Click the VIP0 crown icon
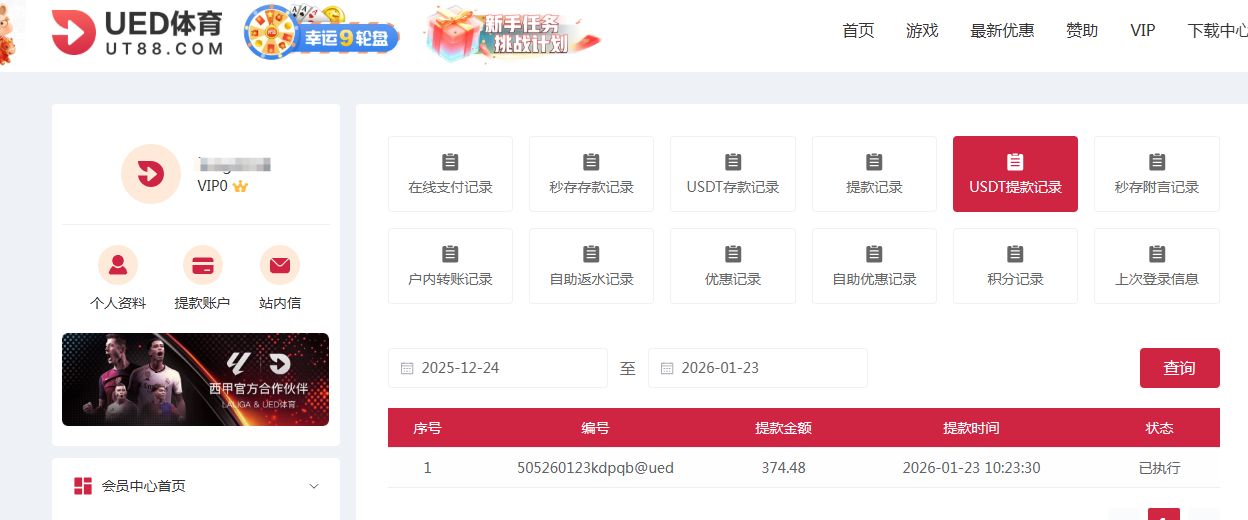The width and height of the screenshot is (1248, 520). click(240, 186)
